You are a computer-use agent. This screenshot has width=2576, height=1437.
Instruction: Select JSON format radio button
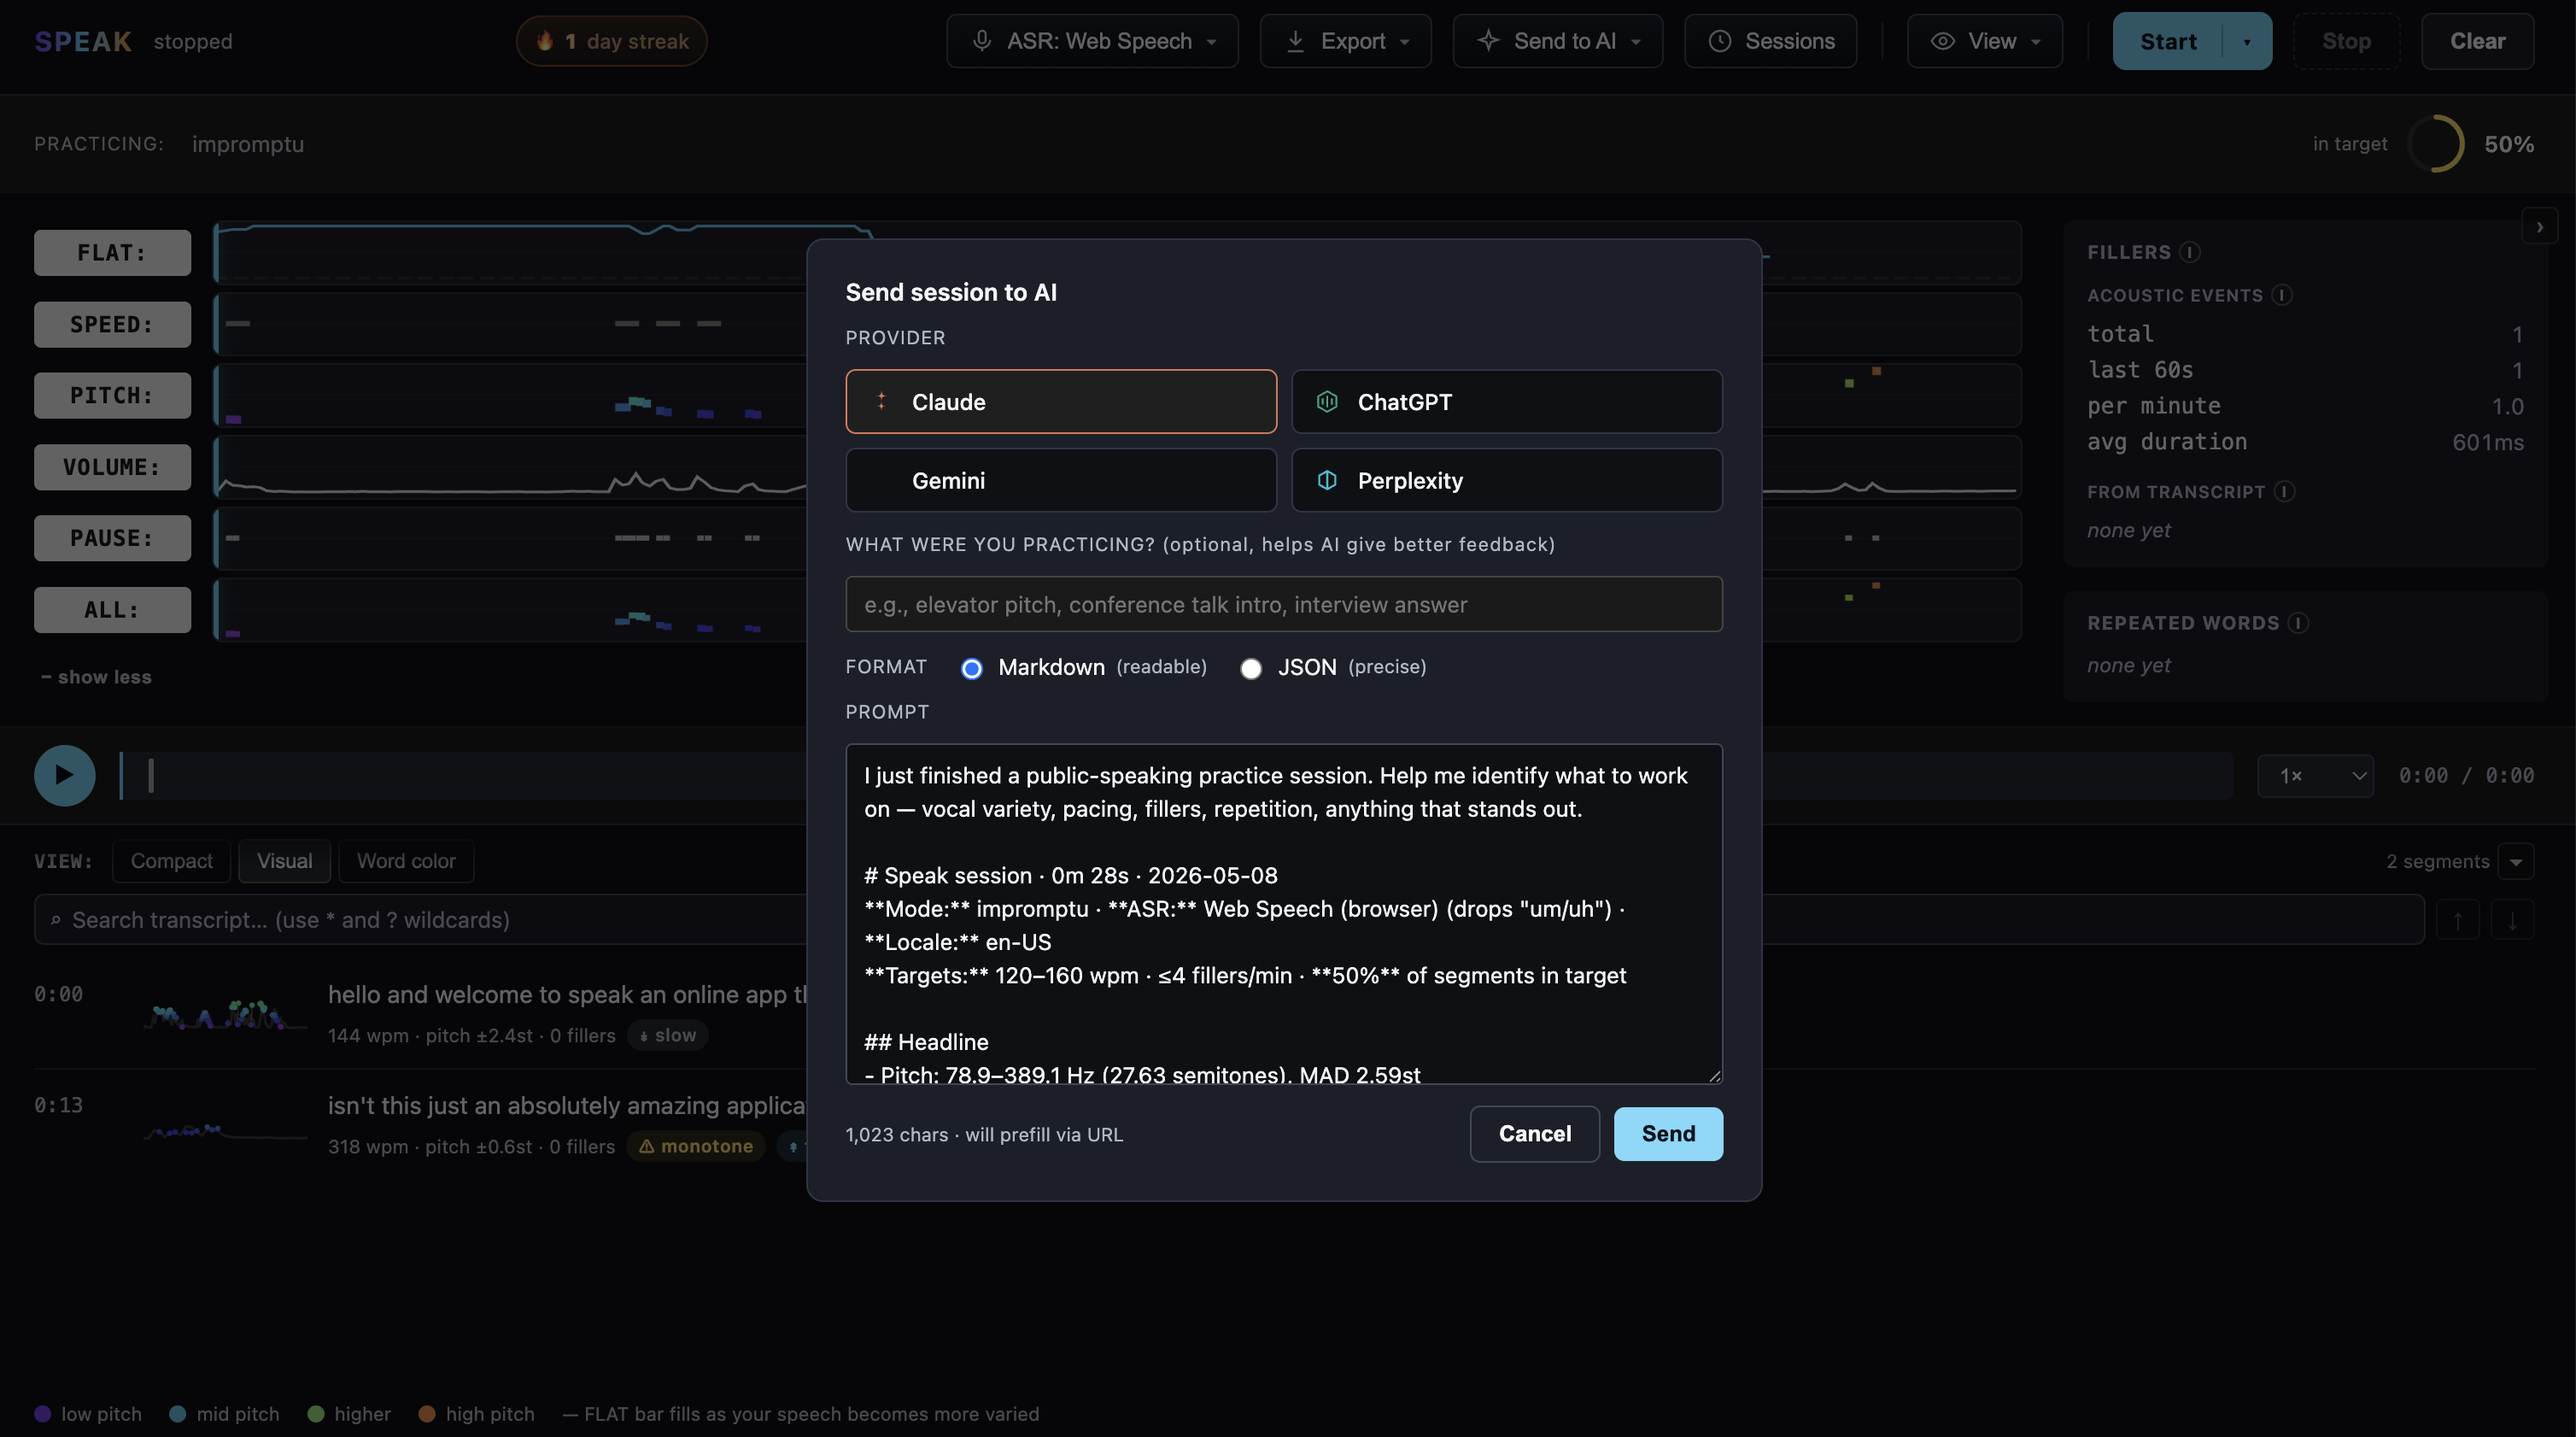click(1250, 668)
